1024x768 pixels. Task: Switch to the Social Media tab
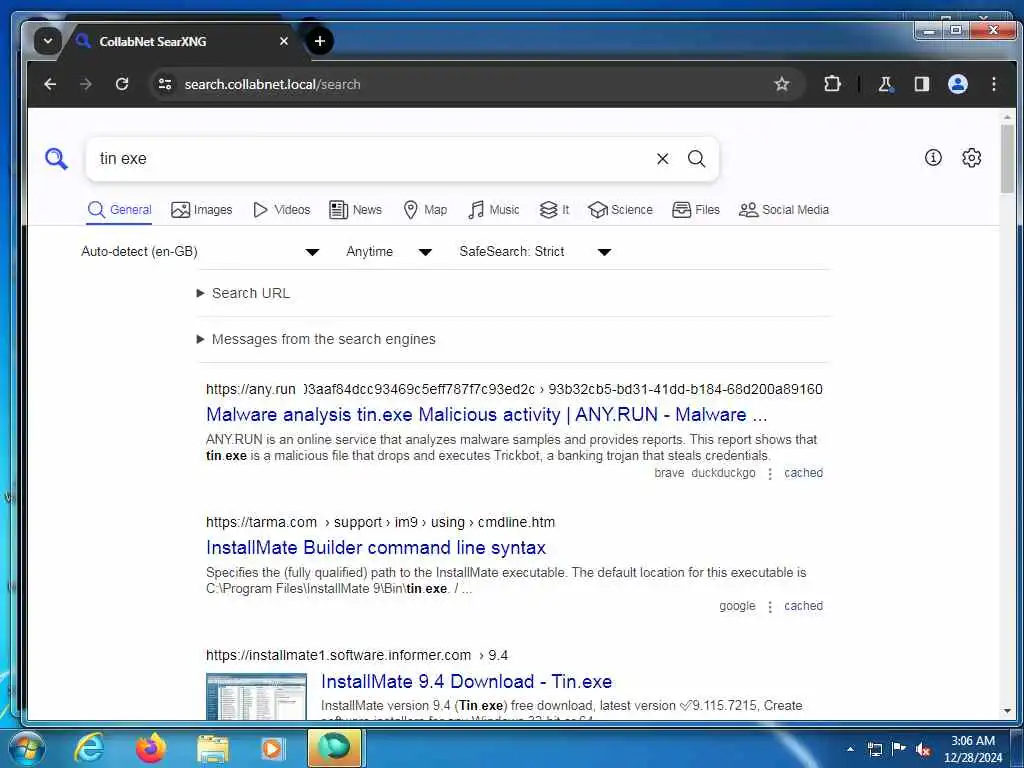point(784,210)
